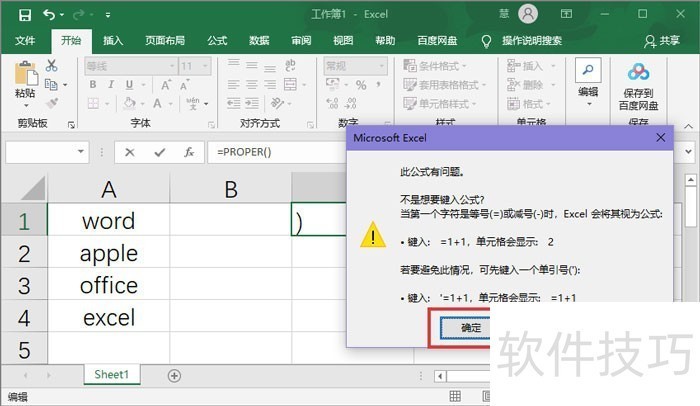
Task: Open 条件格式 conditional formatting menu
Action: 435,66
